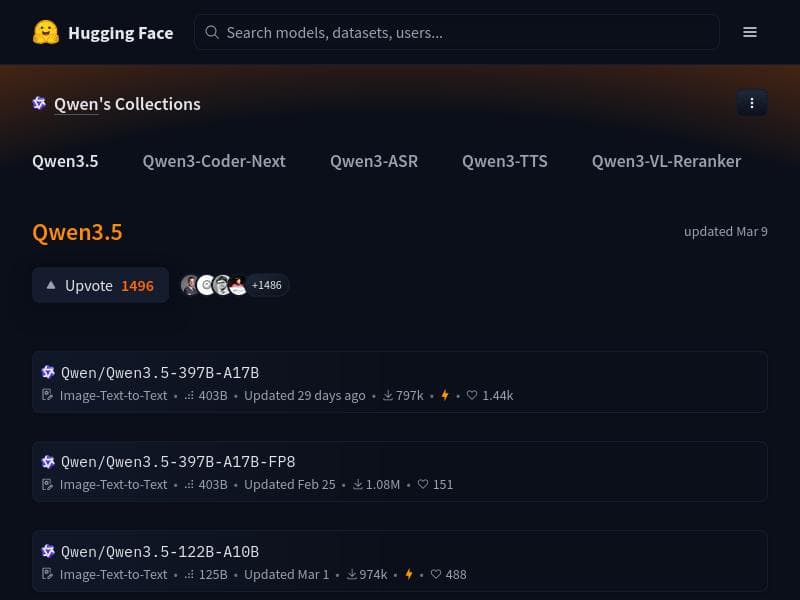Click the Qwen logo beside Qwen's Collections
800x600 pixels.
(x=39, y=103)
